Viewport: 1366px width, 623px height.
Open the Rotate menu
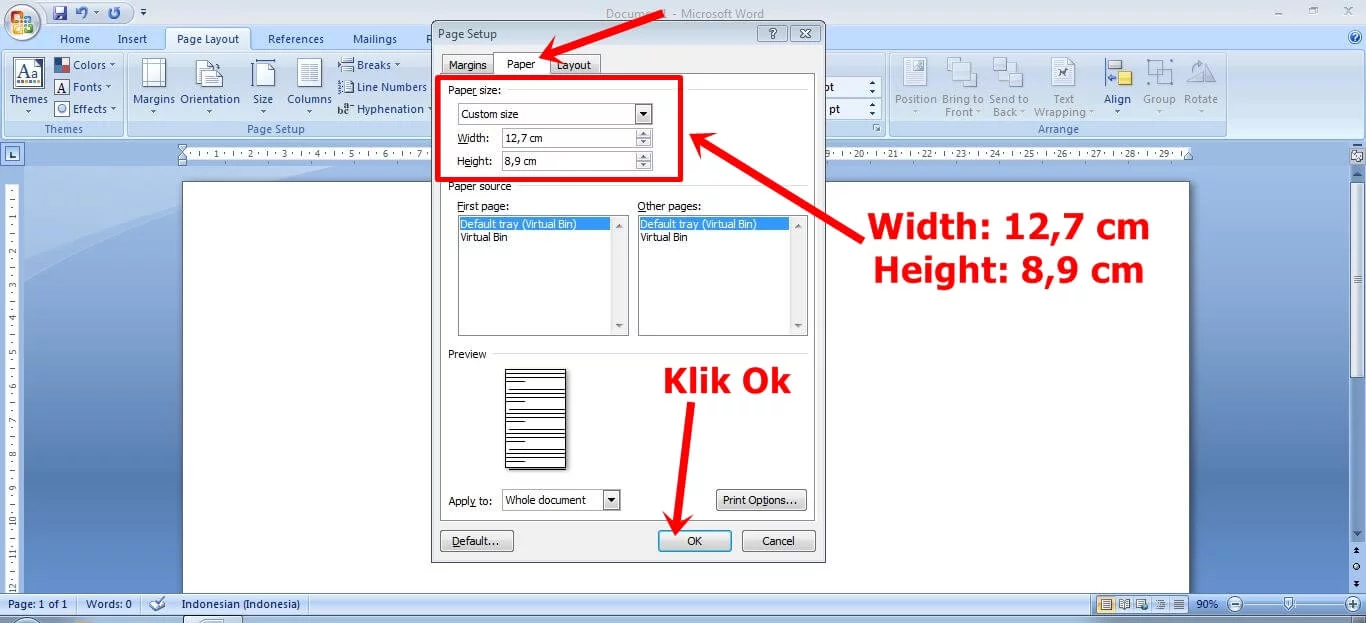(1201, 86)
